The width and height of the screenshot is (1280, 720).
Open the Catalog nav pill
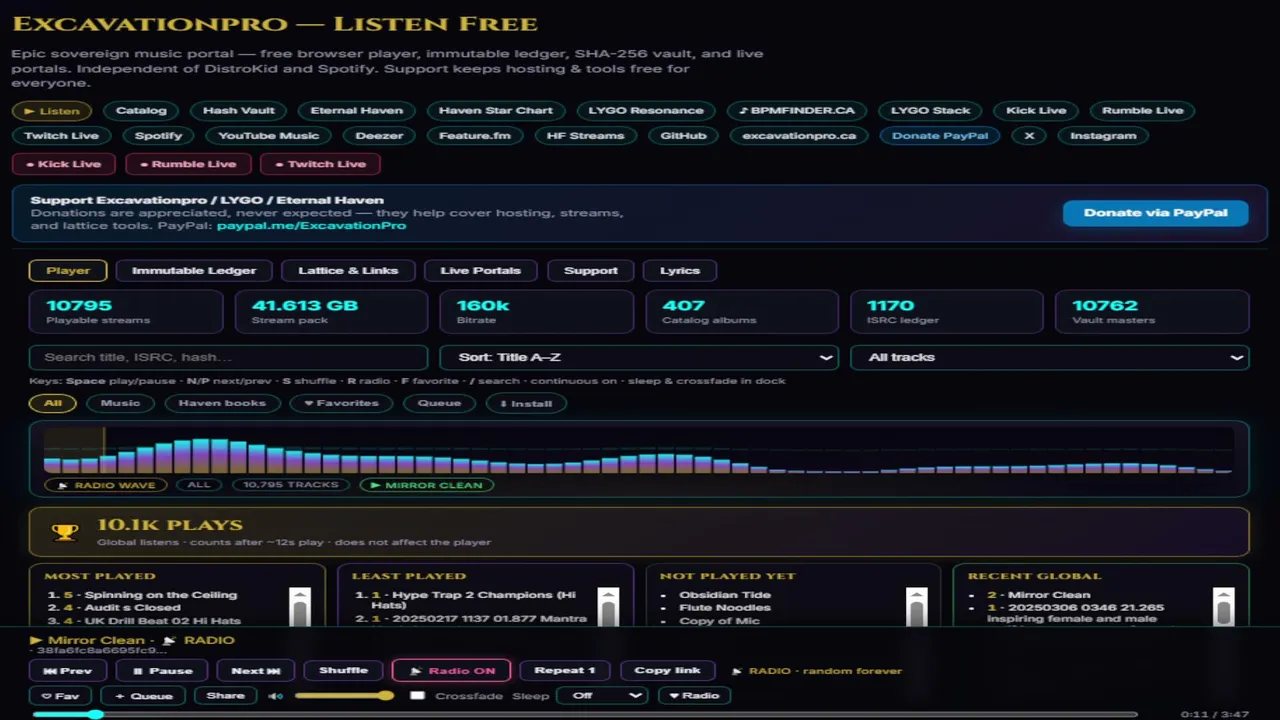[x=141, y=111]
